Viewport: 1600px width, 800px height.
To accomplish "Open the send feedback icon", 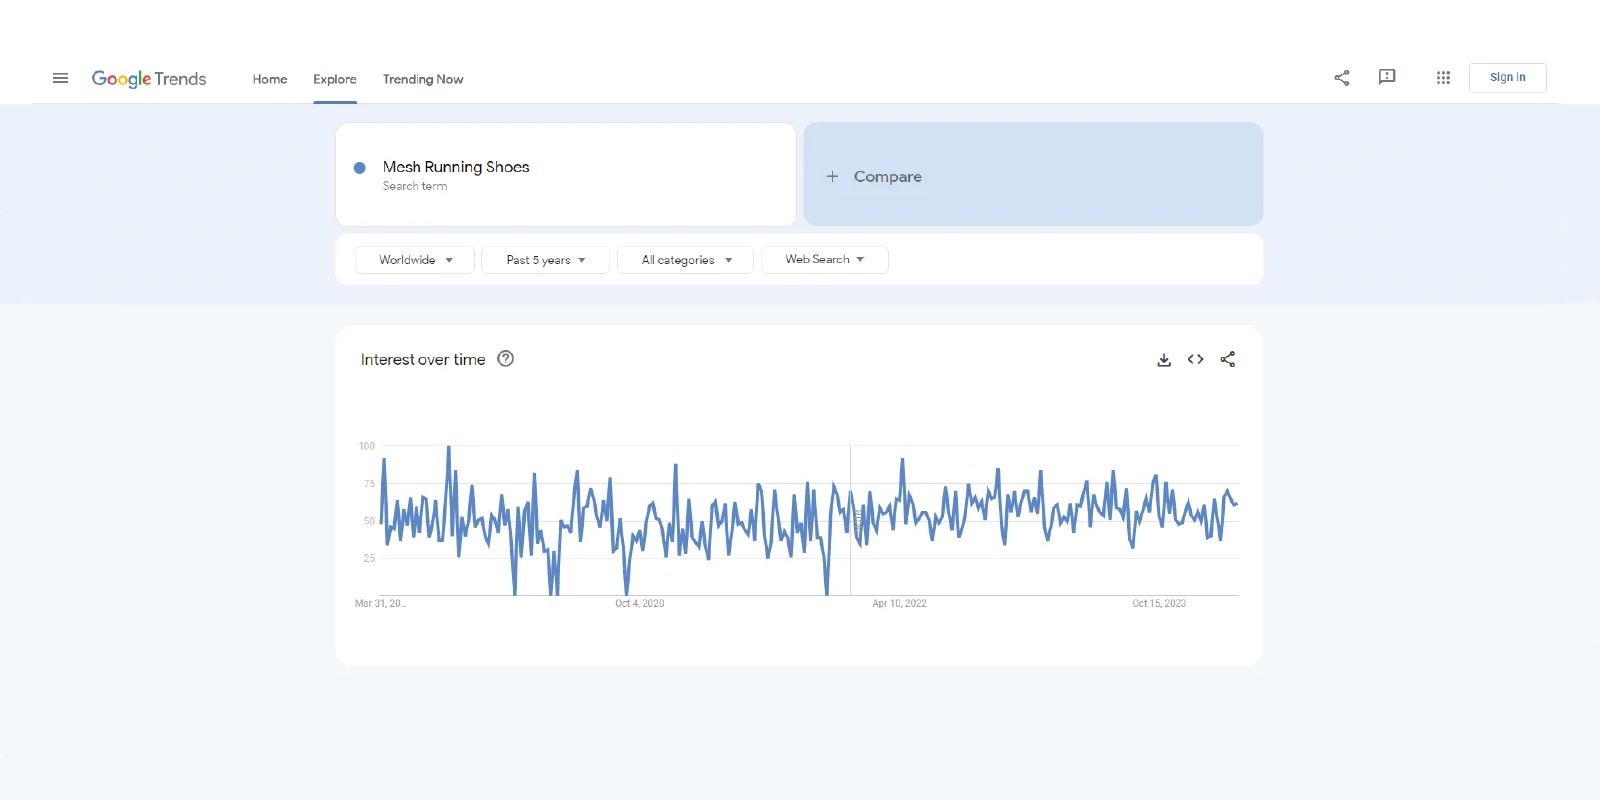I will [x=1387, y=77].
